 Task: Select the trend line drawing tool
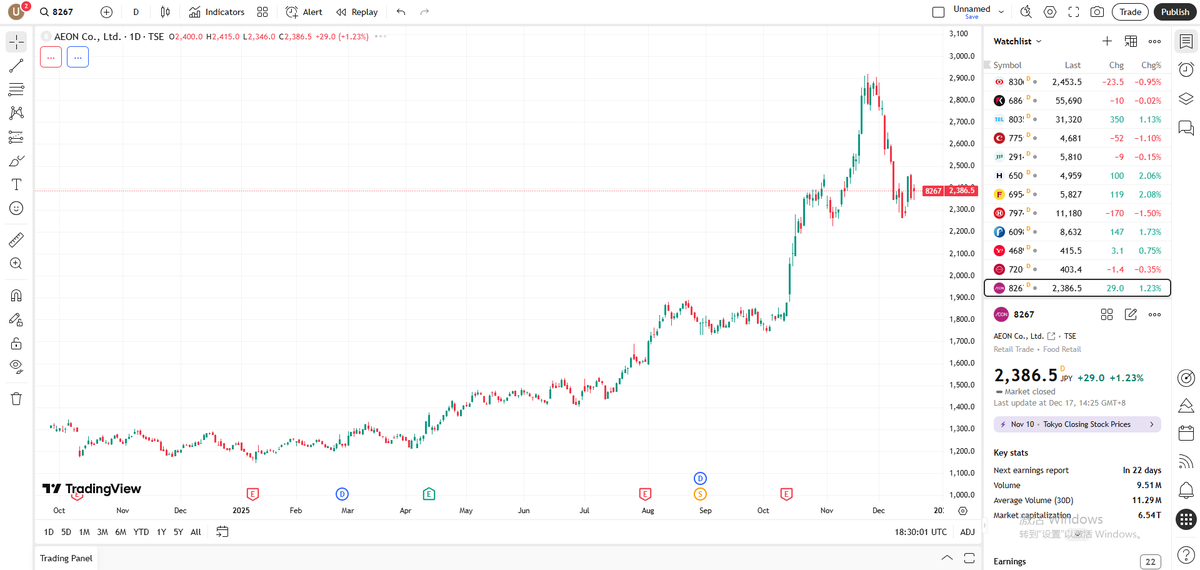(16, 66)
